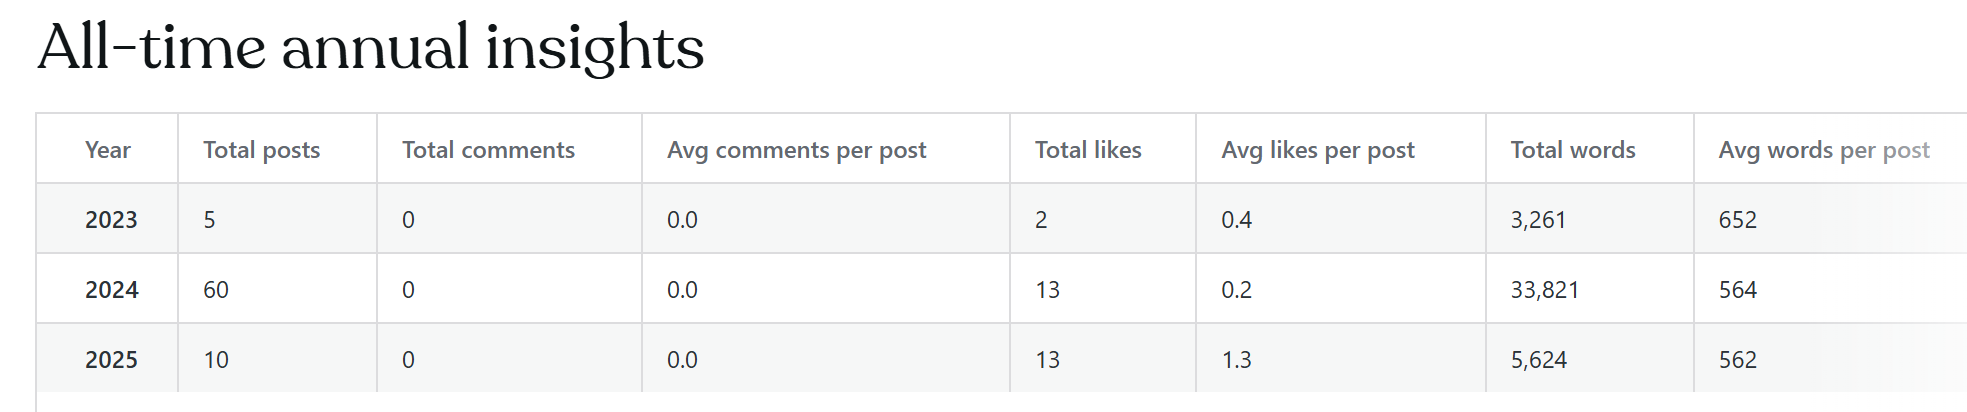The height and width of the screenshot is (412, 1967).
Task: Click the 60 total posts cell
Action: point(216,290)
